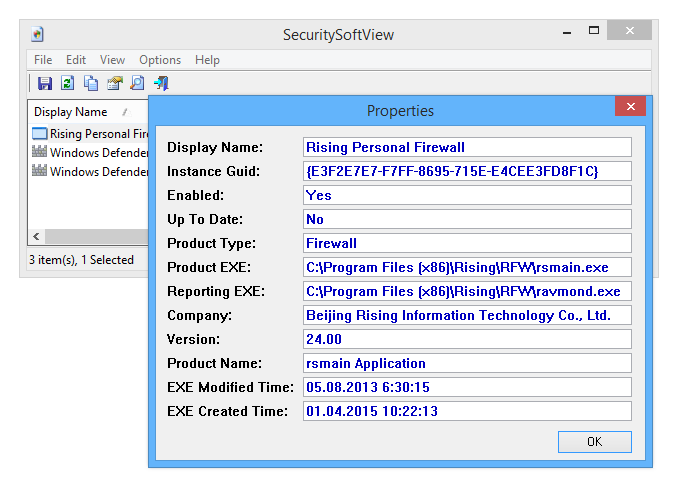This screenshot has height=489, width=684.
Task: Open Properties via the toolbar icon
Action: (x=115, y=83)
